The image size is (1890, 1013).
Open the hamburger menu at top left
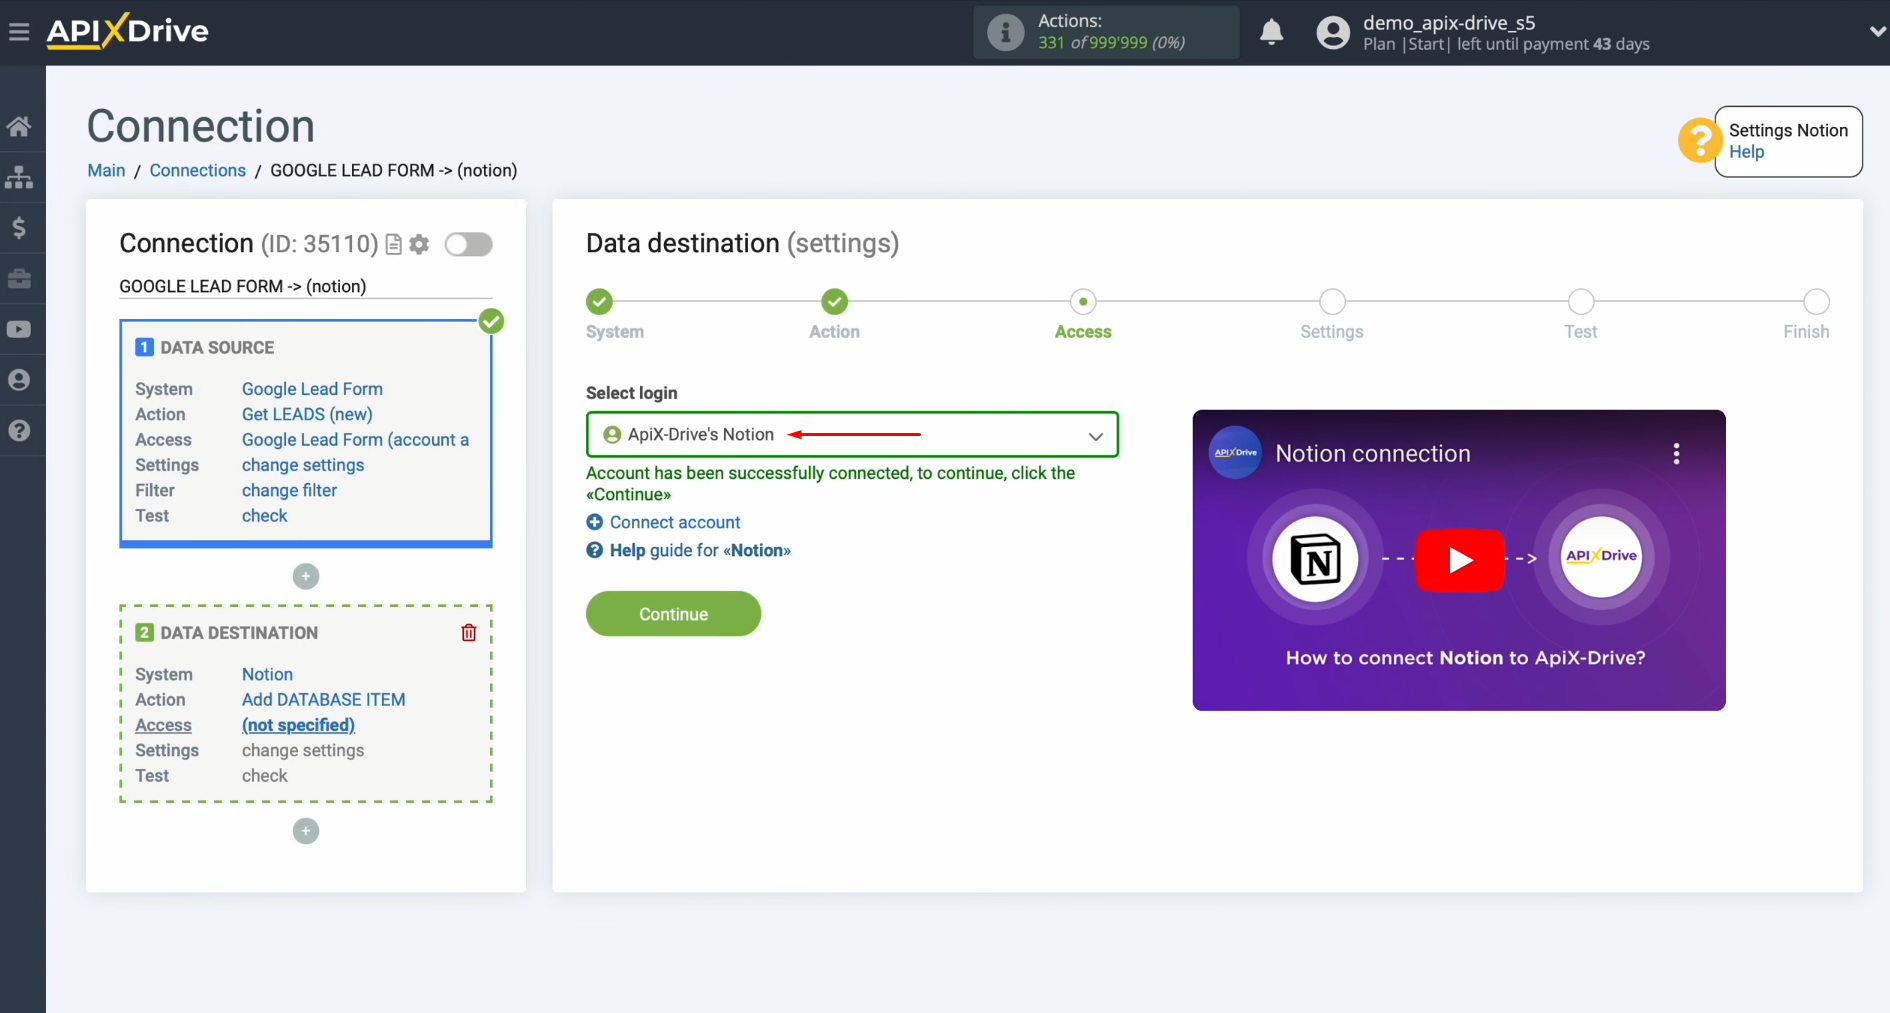pyautogui.click(x=19, y=31)
